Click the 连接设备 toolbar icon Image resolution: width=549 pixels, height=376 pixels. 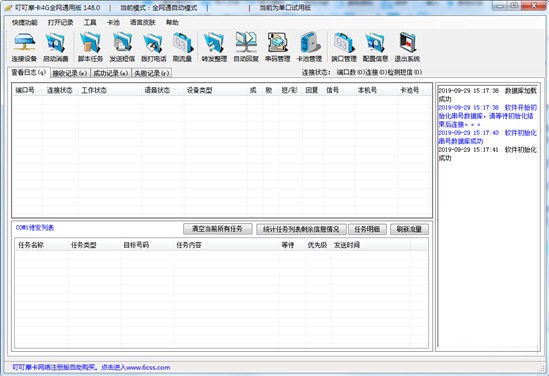(x=24, y=47)
